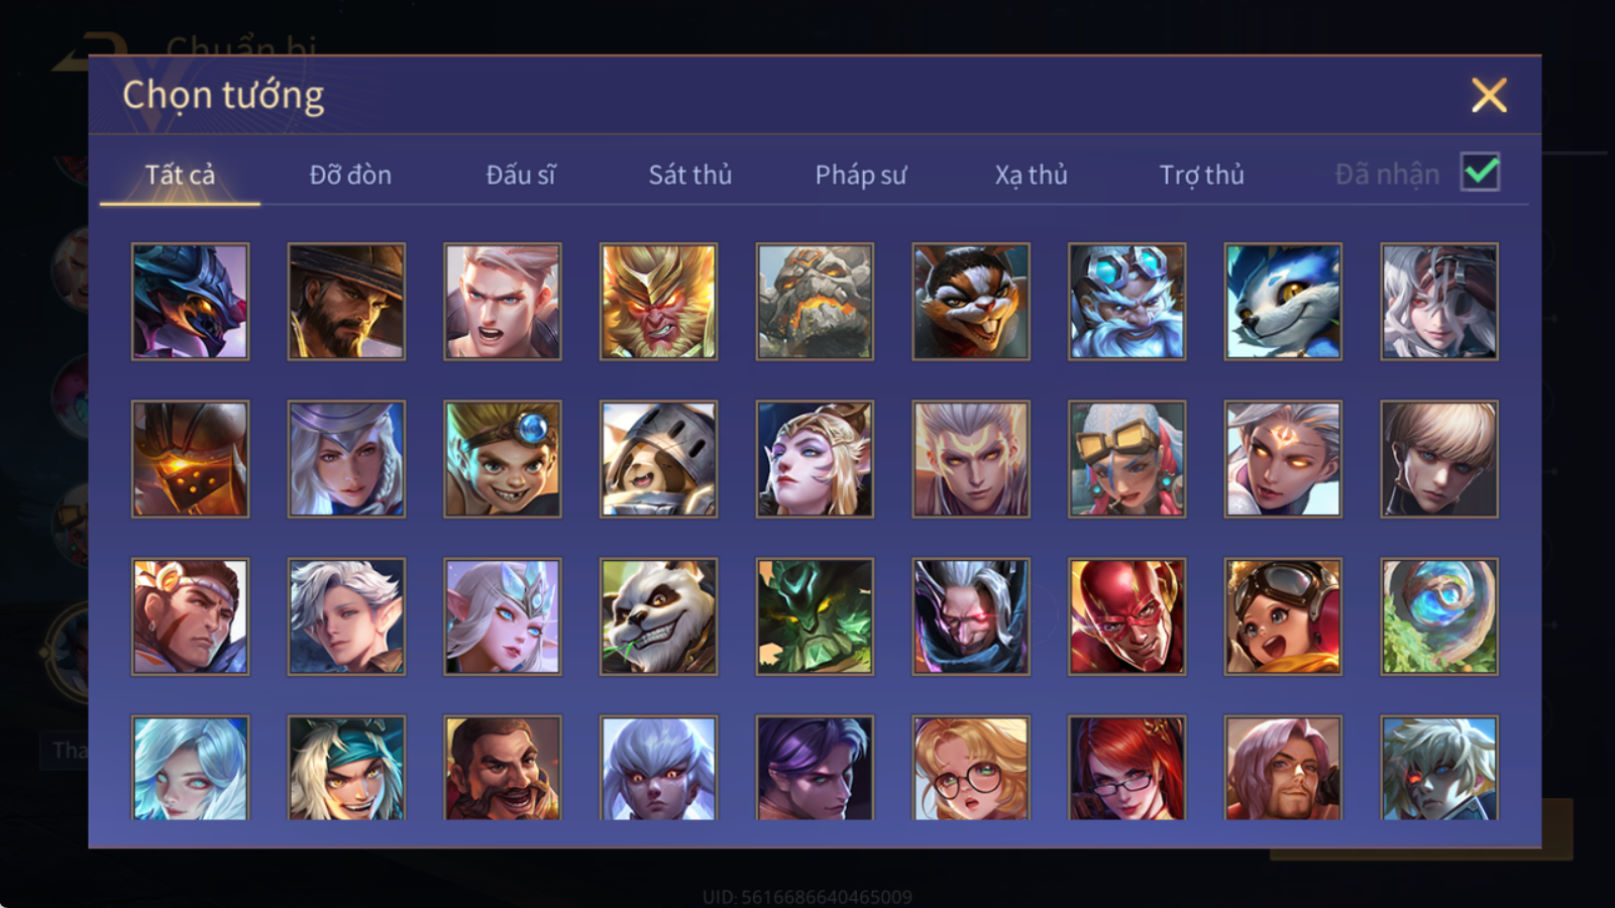Select the Monkey King hero portrait
Viewport: 1615px width, 908px height.
658,301
